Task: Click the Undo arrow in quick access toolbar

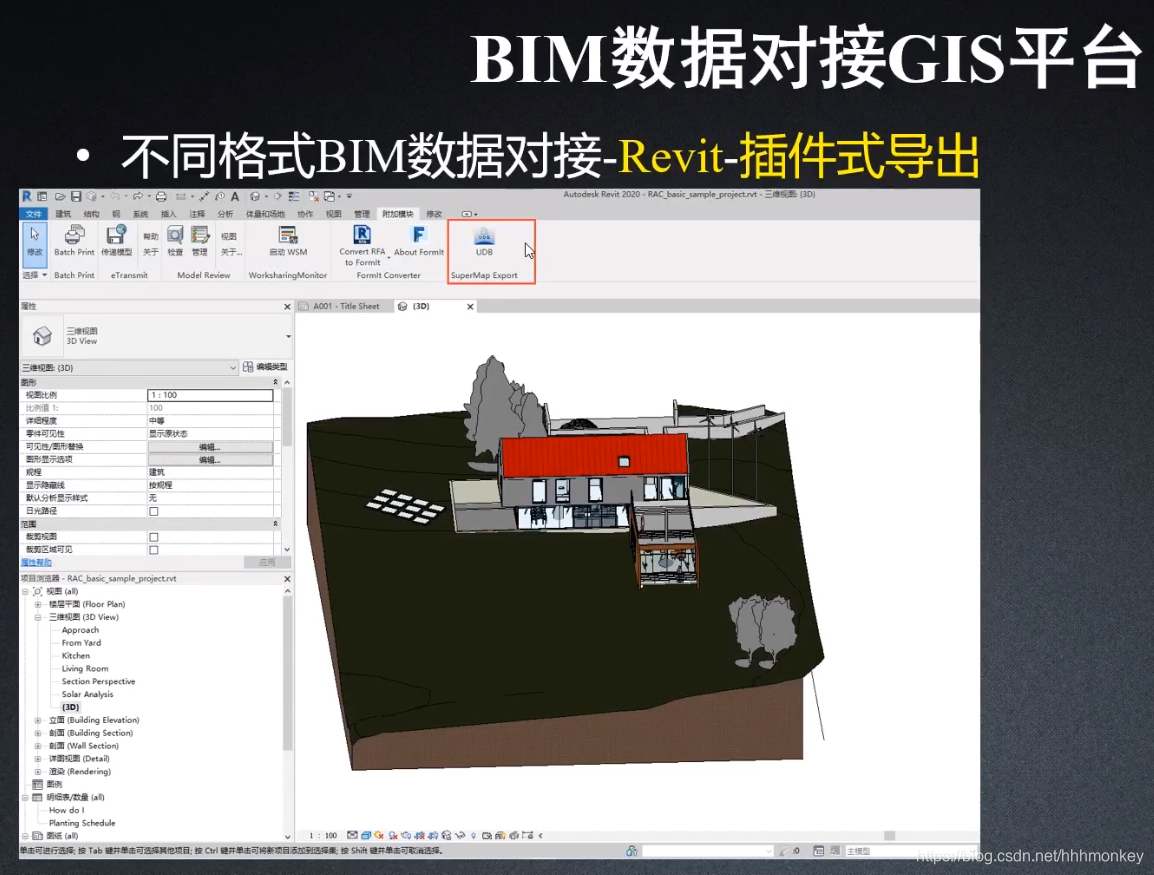Action: 115,196
